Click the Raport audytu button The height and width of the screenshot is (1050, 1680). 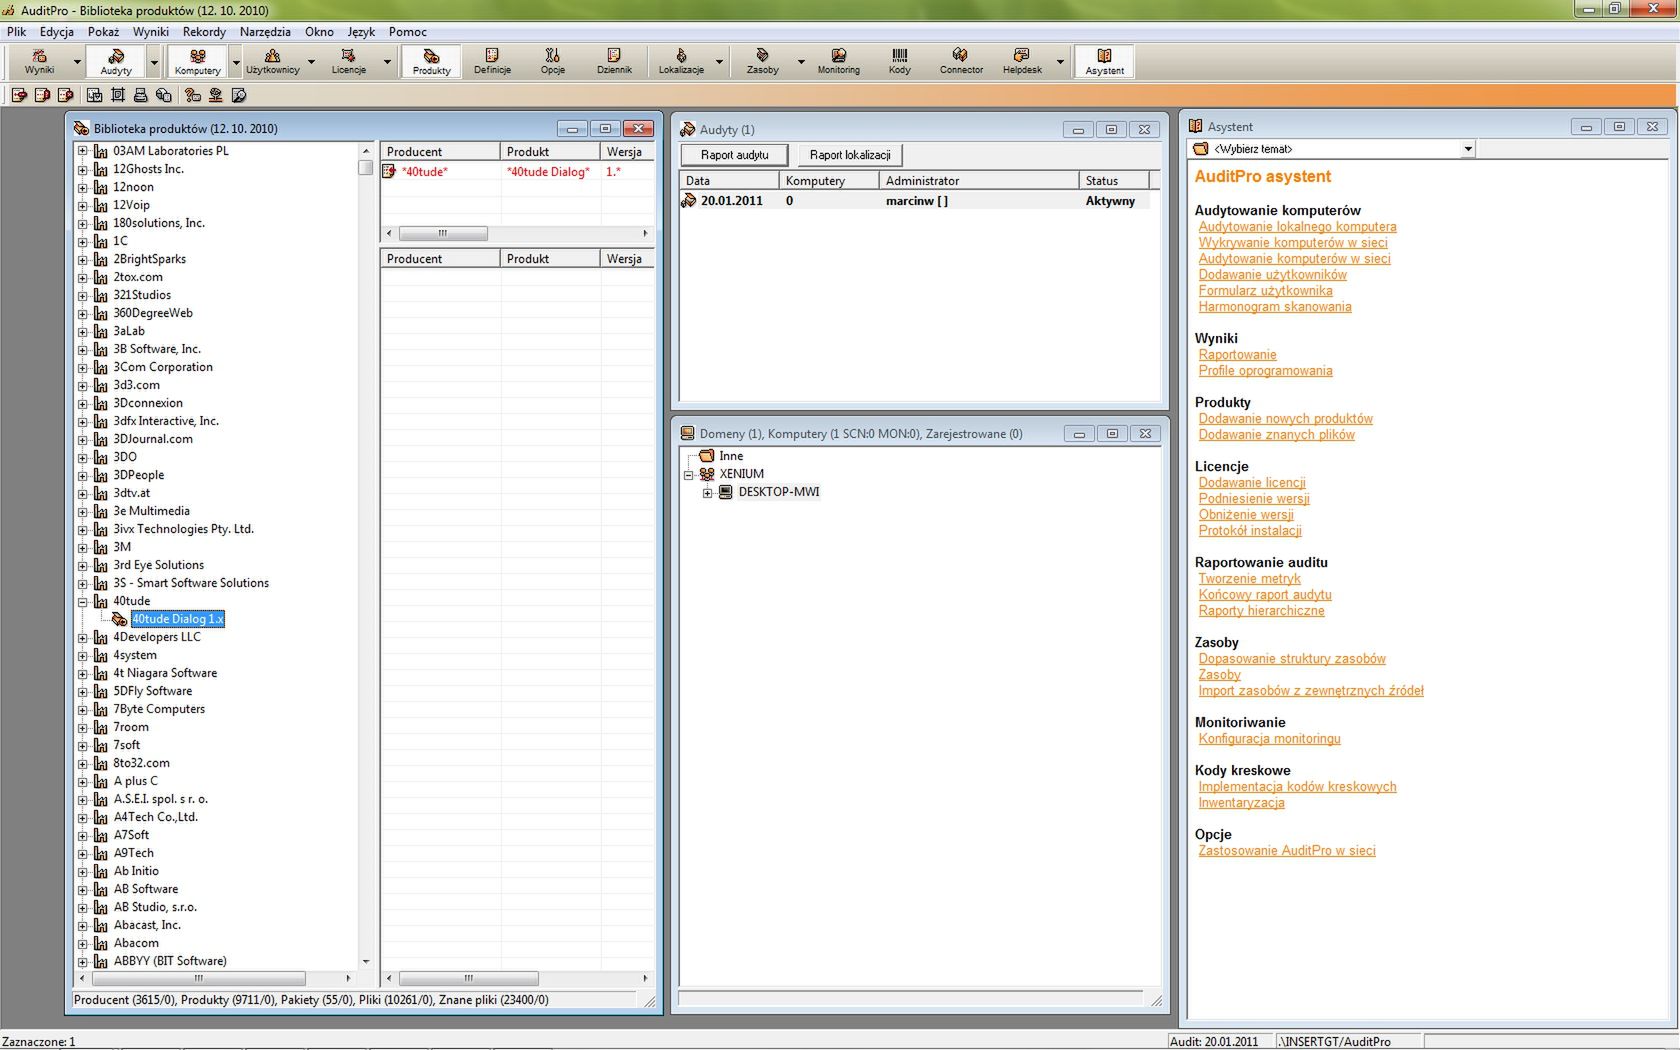735,155
